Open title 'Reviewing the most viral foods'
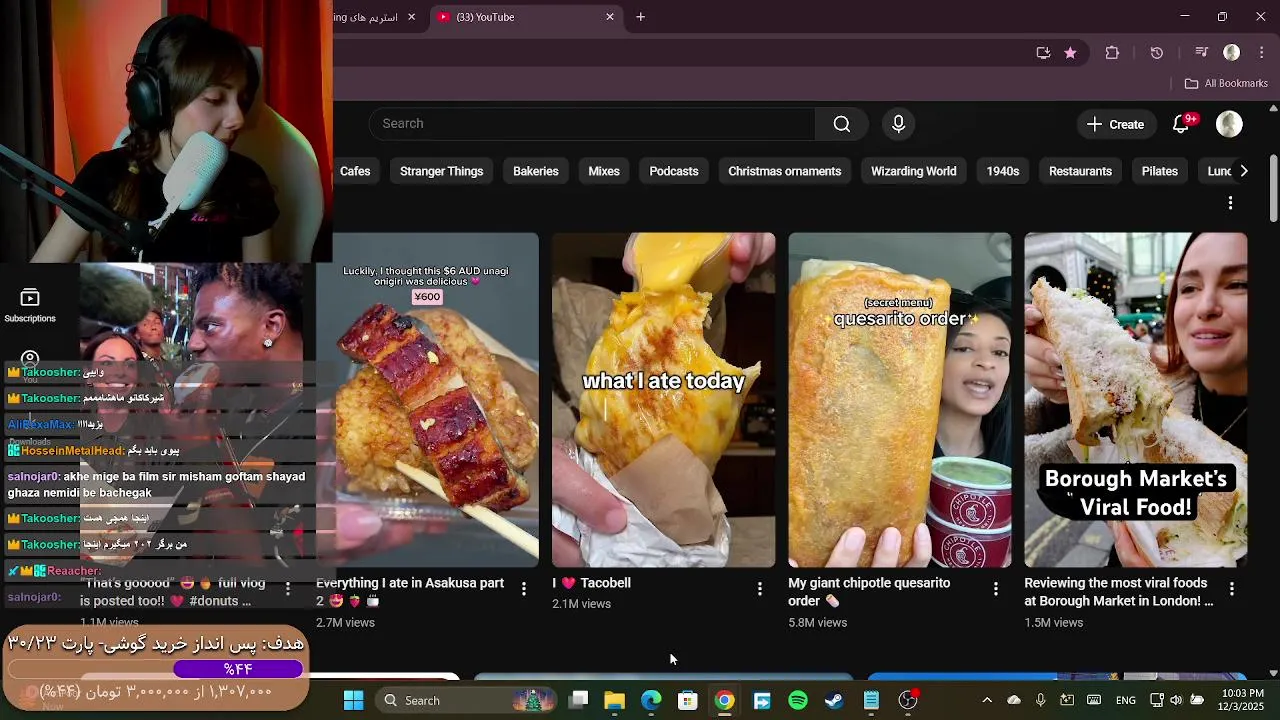The height and width of the screenshot is (720, 1280). (x=1119, y=592)
